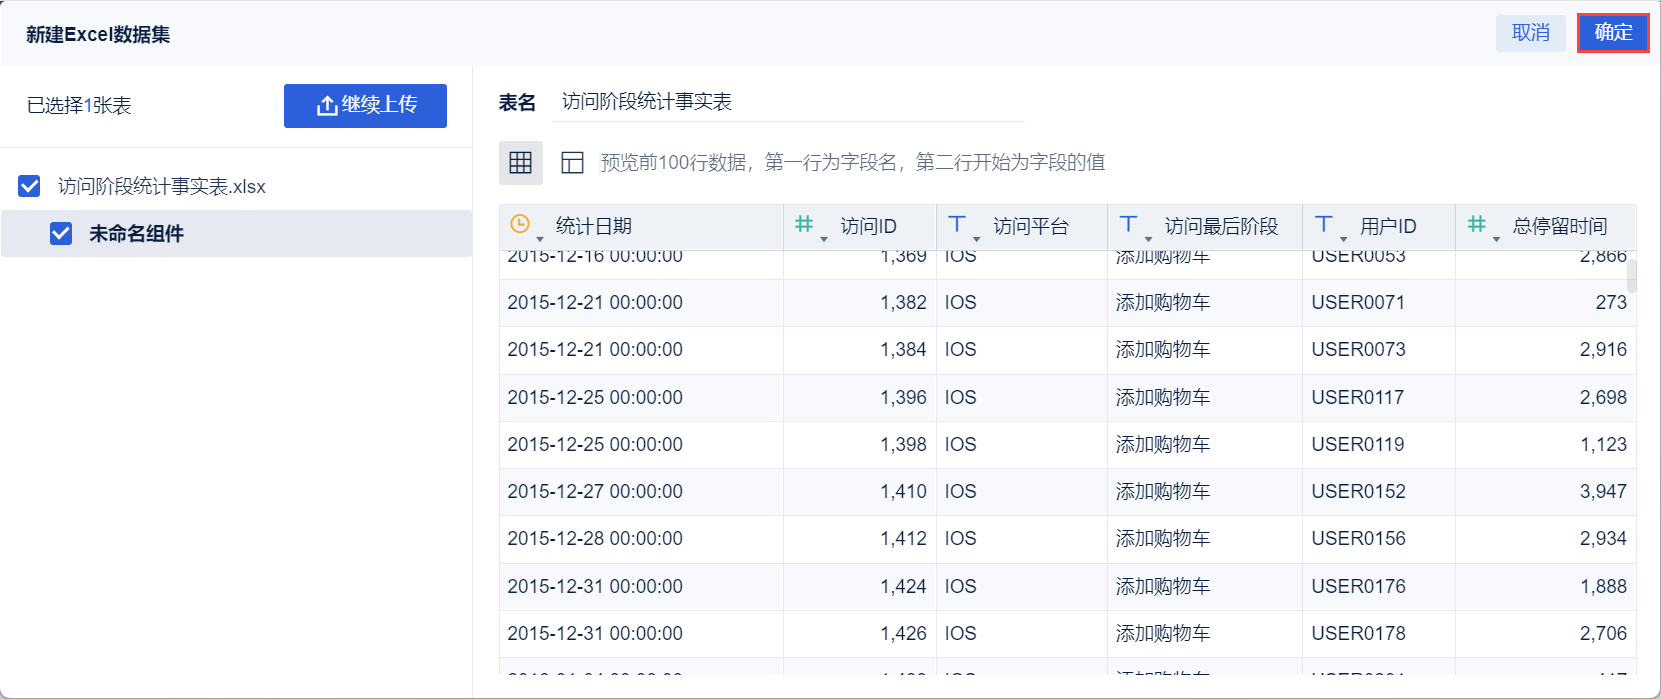Click 访问ID value 1,426
The image size is (1661, 699).
903,633
